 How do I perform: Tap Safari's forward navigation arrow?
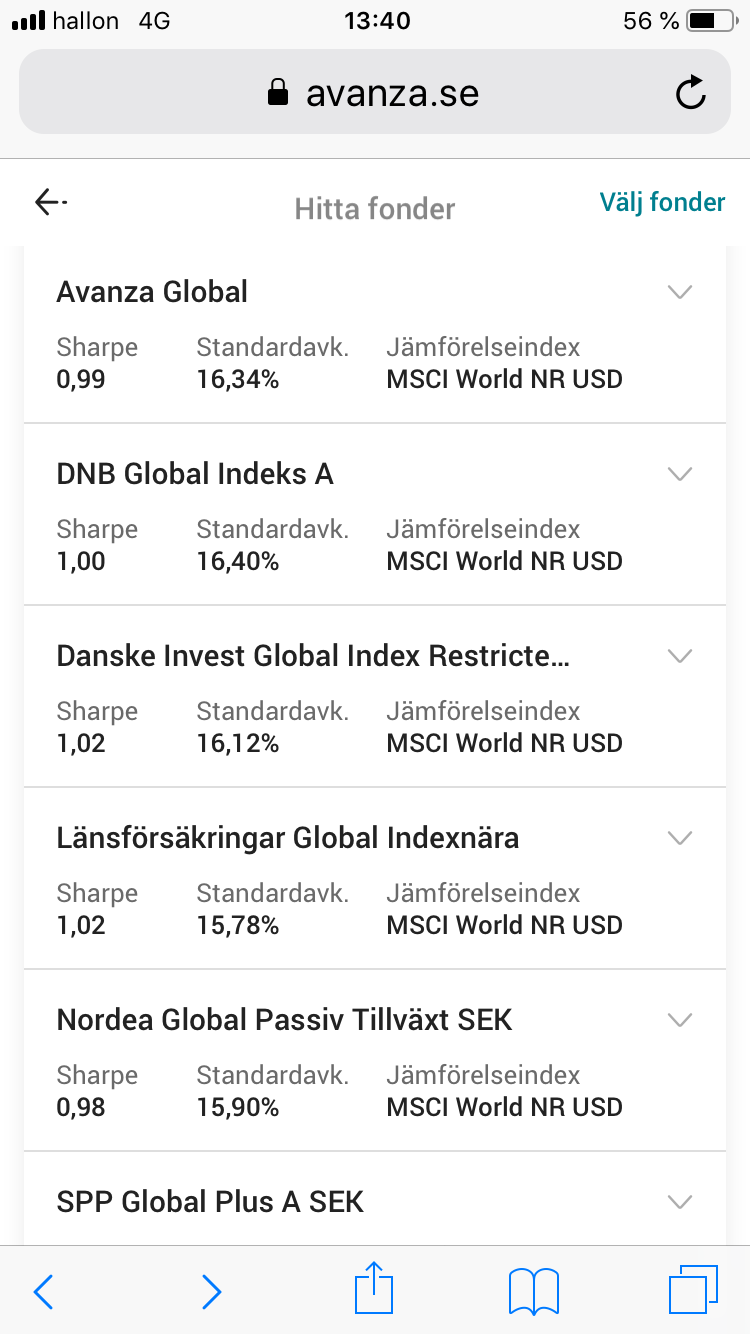[x=211, y=1291]
